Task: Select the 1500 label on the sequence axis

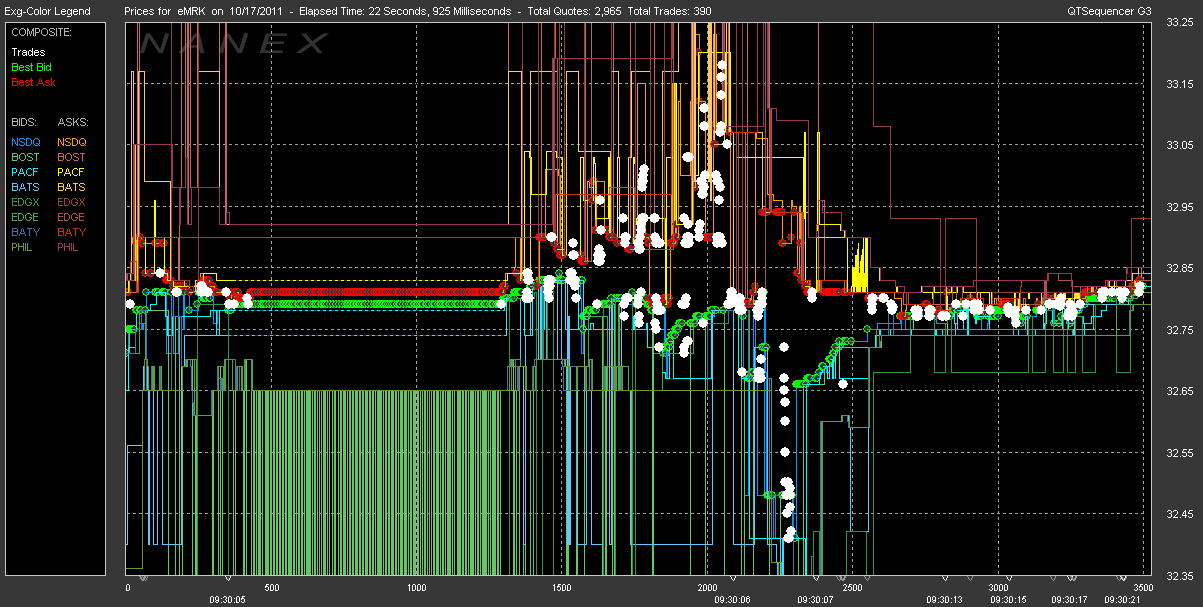Action: point(562,587)
